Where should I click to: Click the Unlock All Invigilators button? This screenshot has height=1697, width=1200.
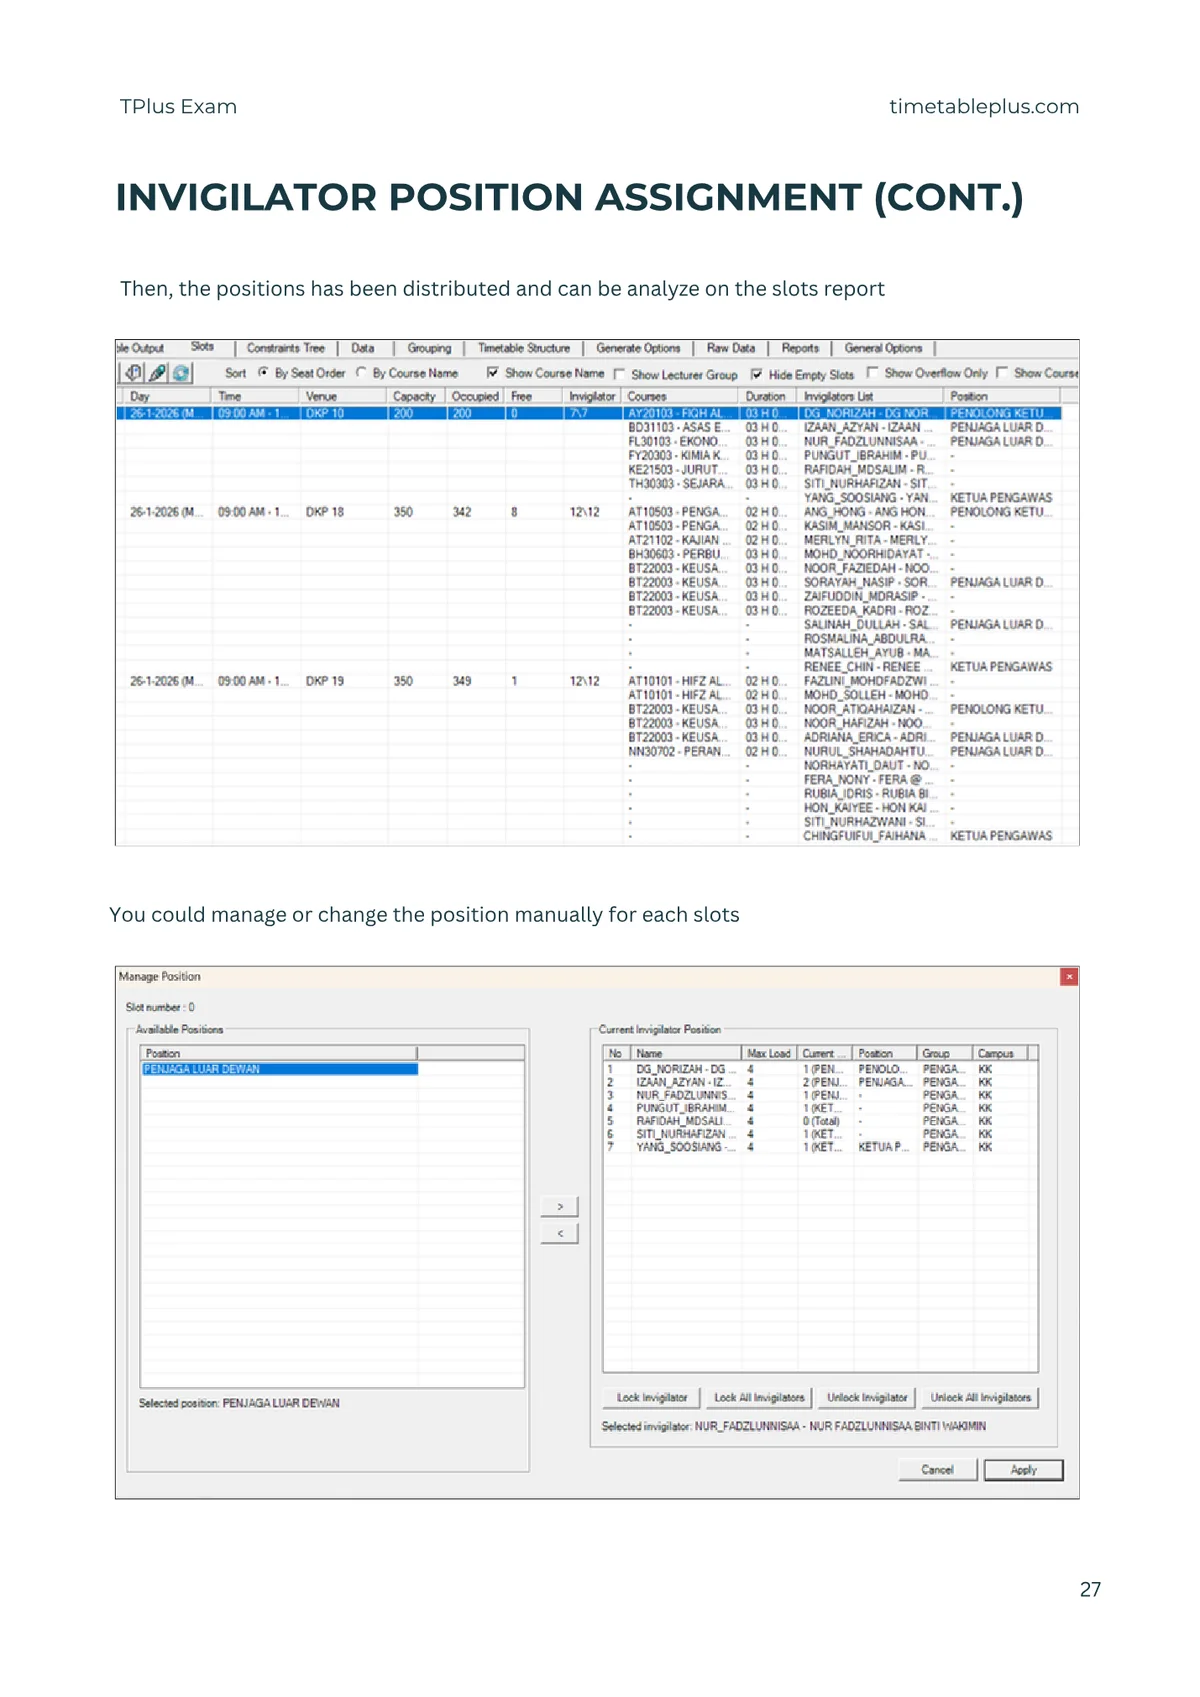click(x=980, y=1397)
